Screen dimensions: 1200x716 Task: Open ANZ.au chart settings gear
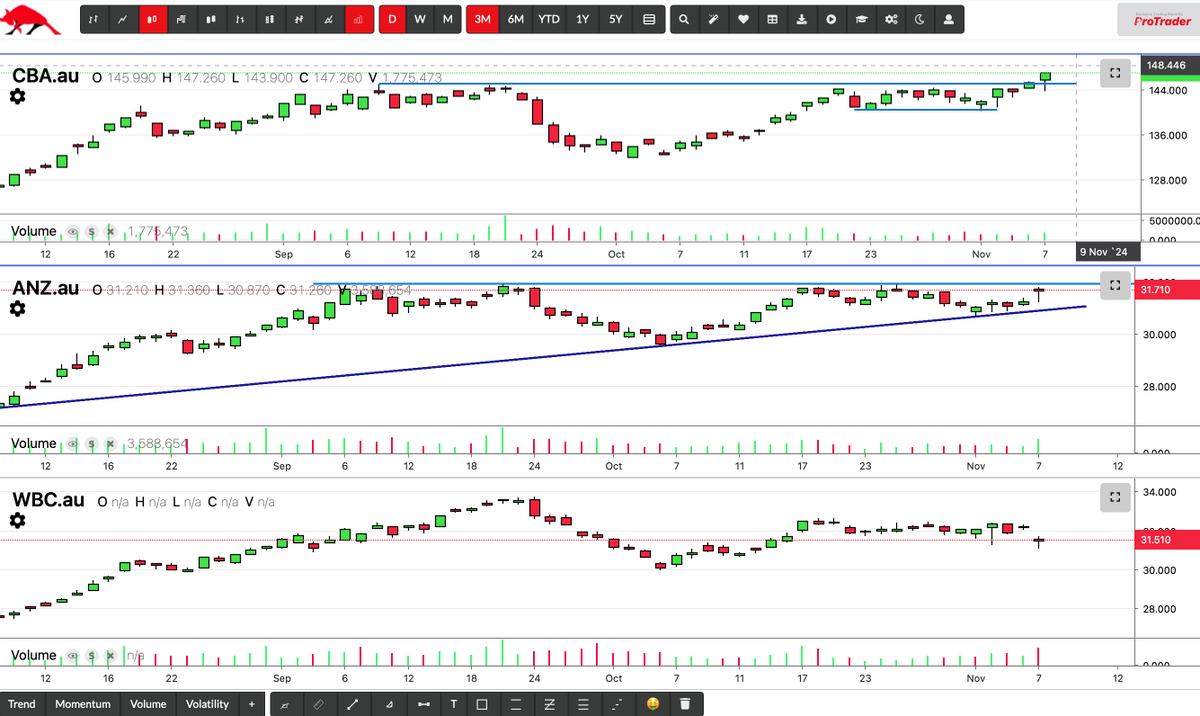17,308
